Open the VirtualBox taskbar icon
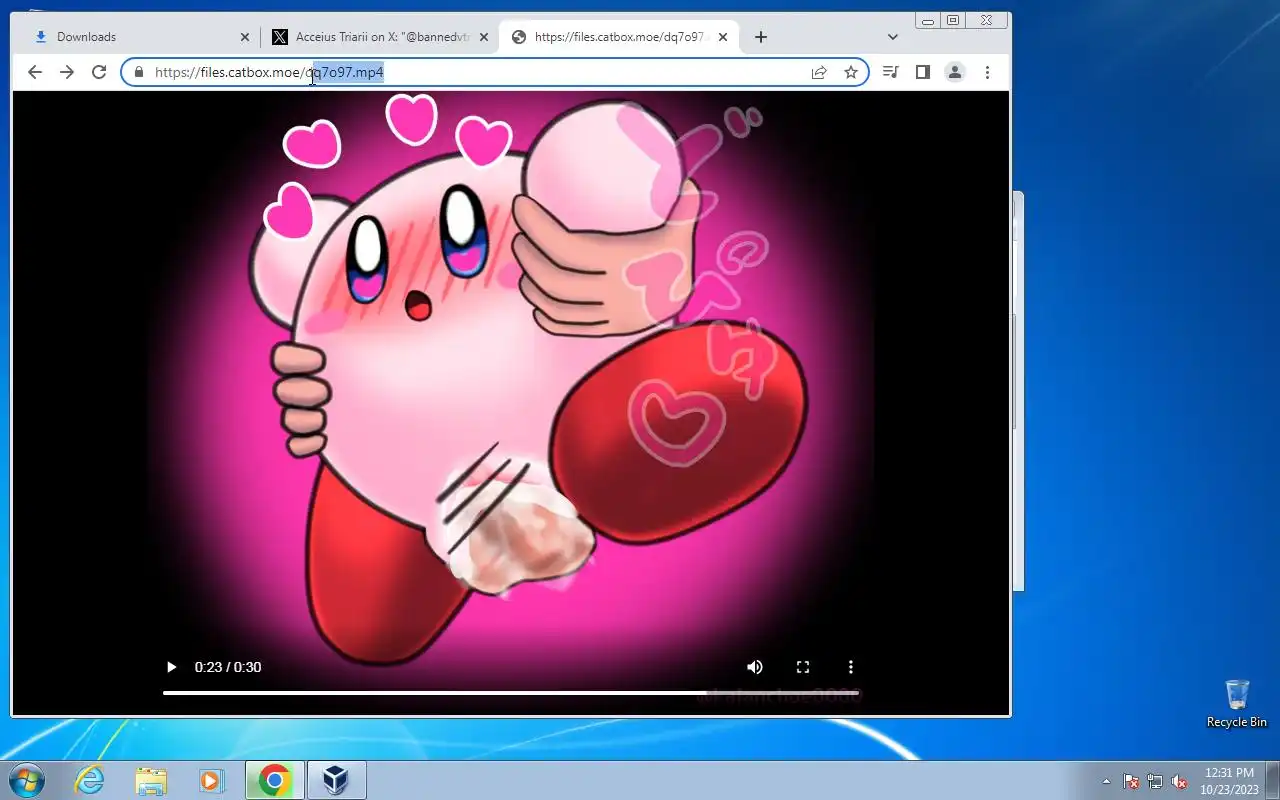 click(336, 780)
